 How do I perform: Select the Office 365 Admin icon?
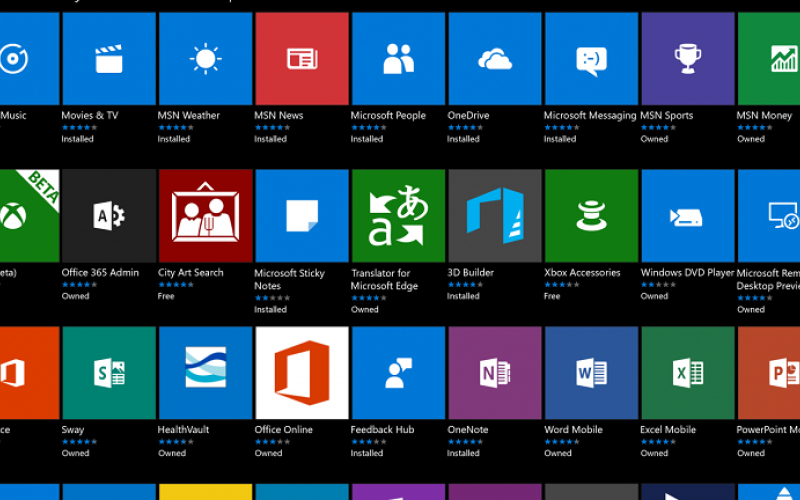(x=109, y=216)
